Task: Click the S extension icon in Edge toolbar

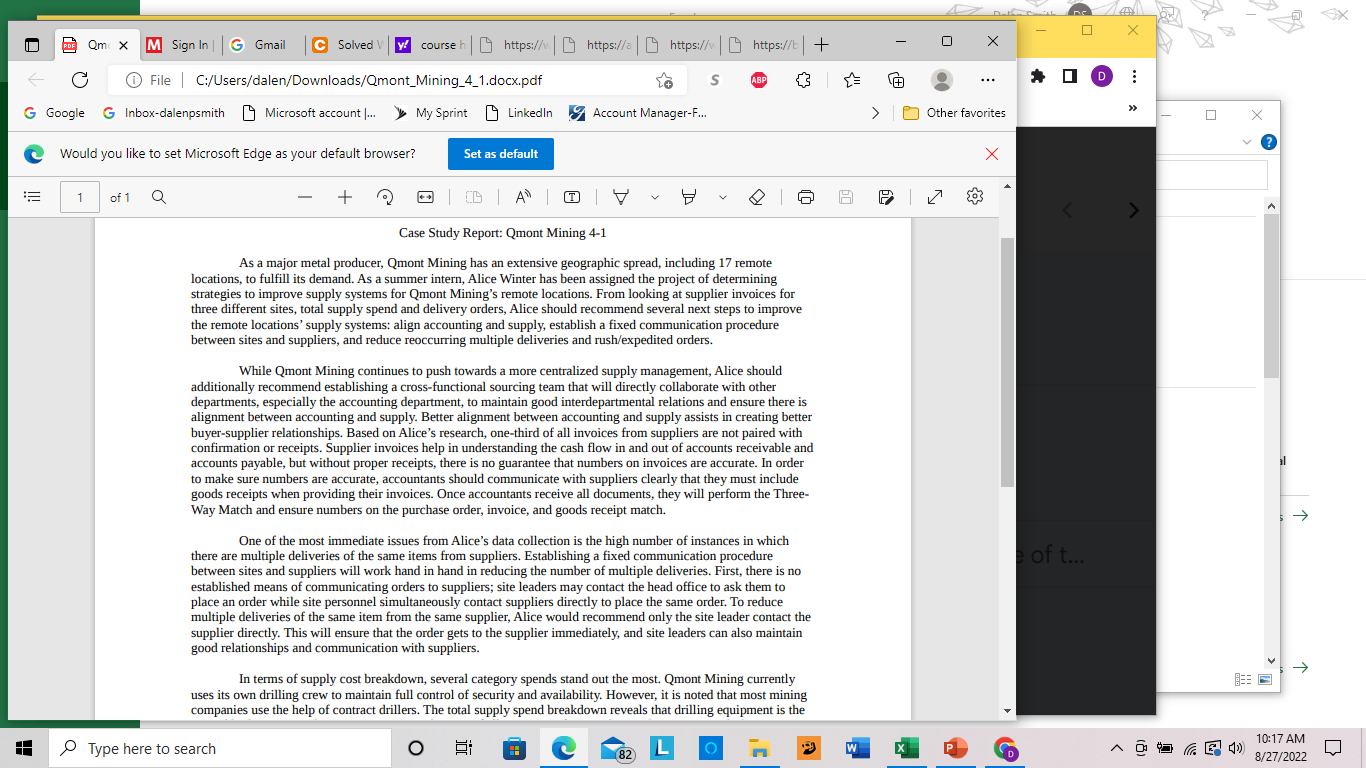Action: [715, 80]
